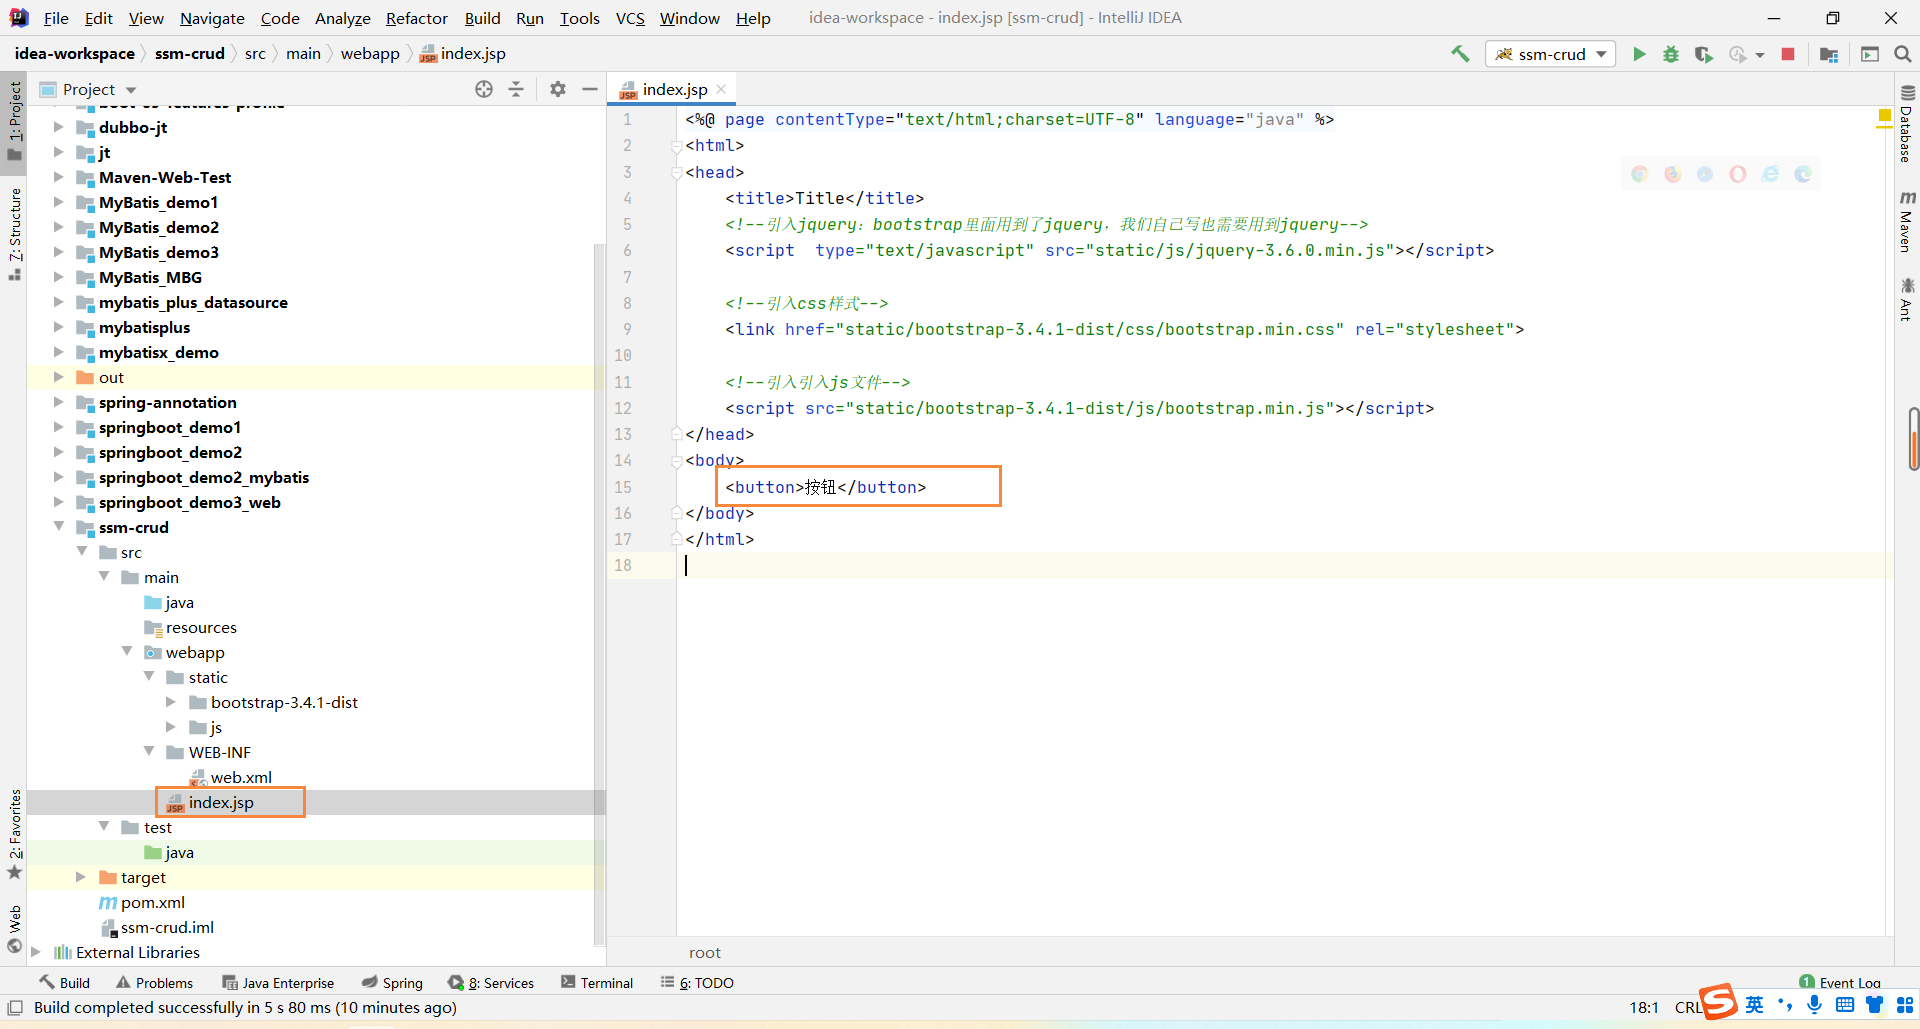
Task: Click the Build project hammer icon
Action: [x=1460, y=54]
